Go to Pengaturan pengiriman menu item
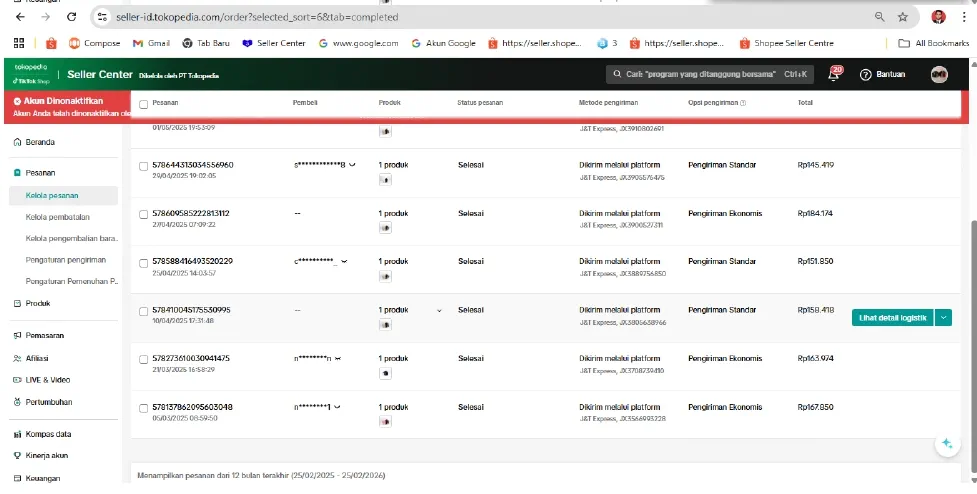The height and width of the screenshot is (494, 977). 65,259
